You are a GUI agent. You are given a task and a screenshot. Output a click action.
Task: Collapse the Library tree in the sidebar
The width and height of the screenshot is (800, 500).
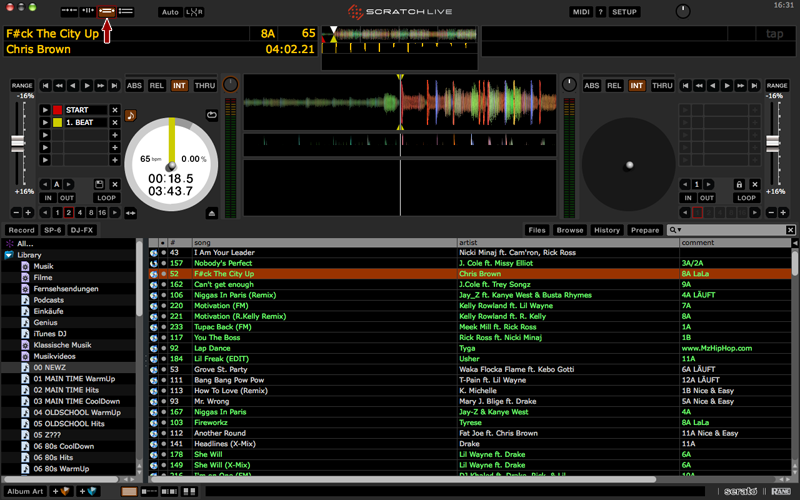(9, 255)
